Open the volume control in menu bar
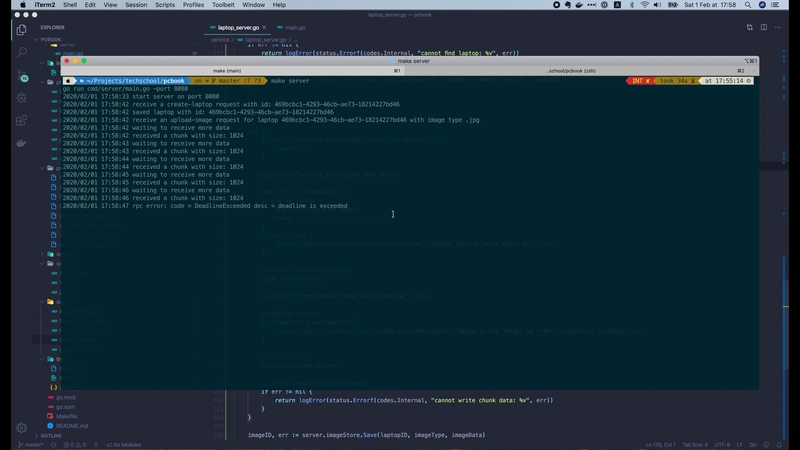Screen dimensions: 800x450 (657, 5)
